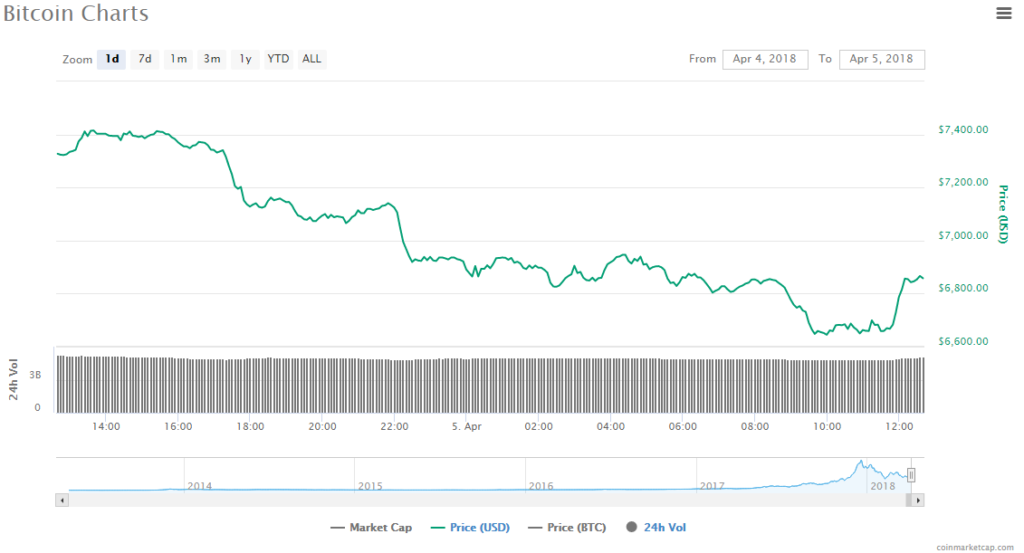Open the chart hamburger menu icon

tap(1003, 13)
